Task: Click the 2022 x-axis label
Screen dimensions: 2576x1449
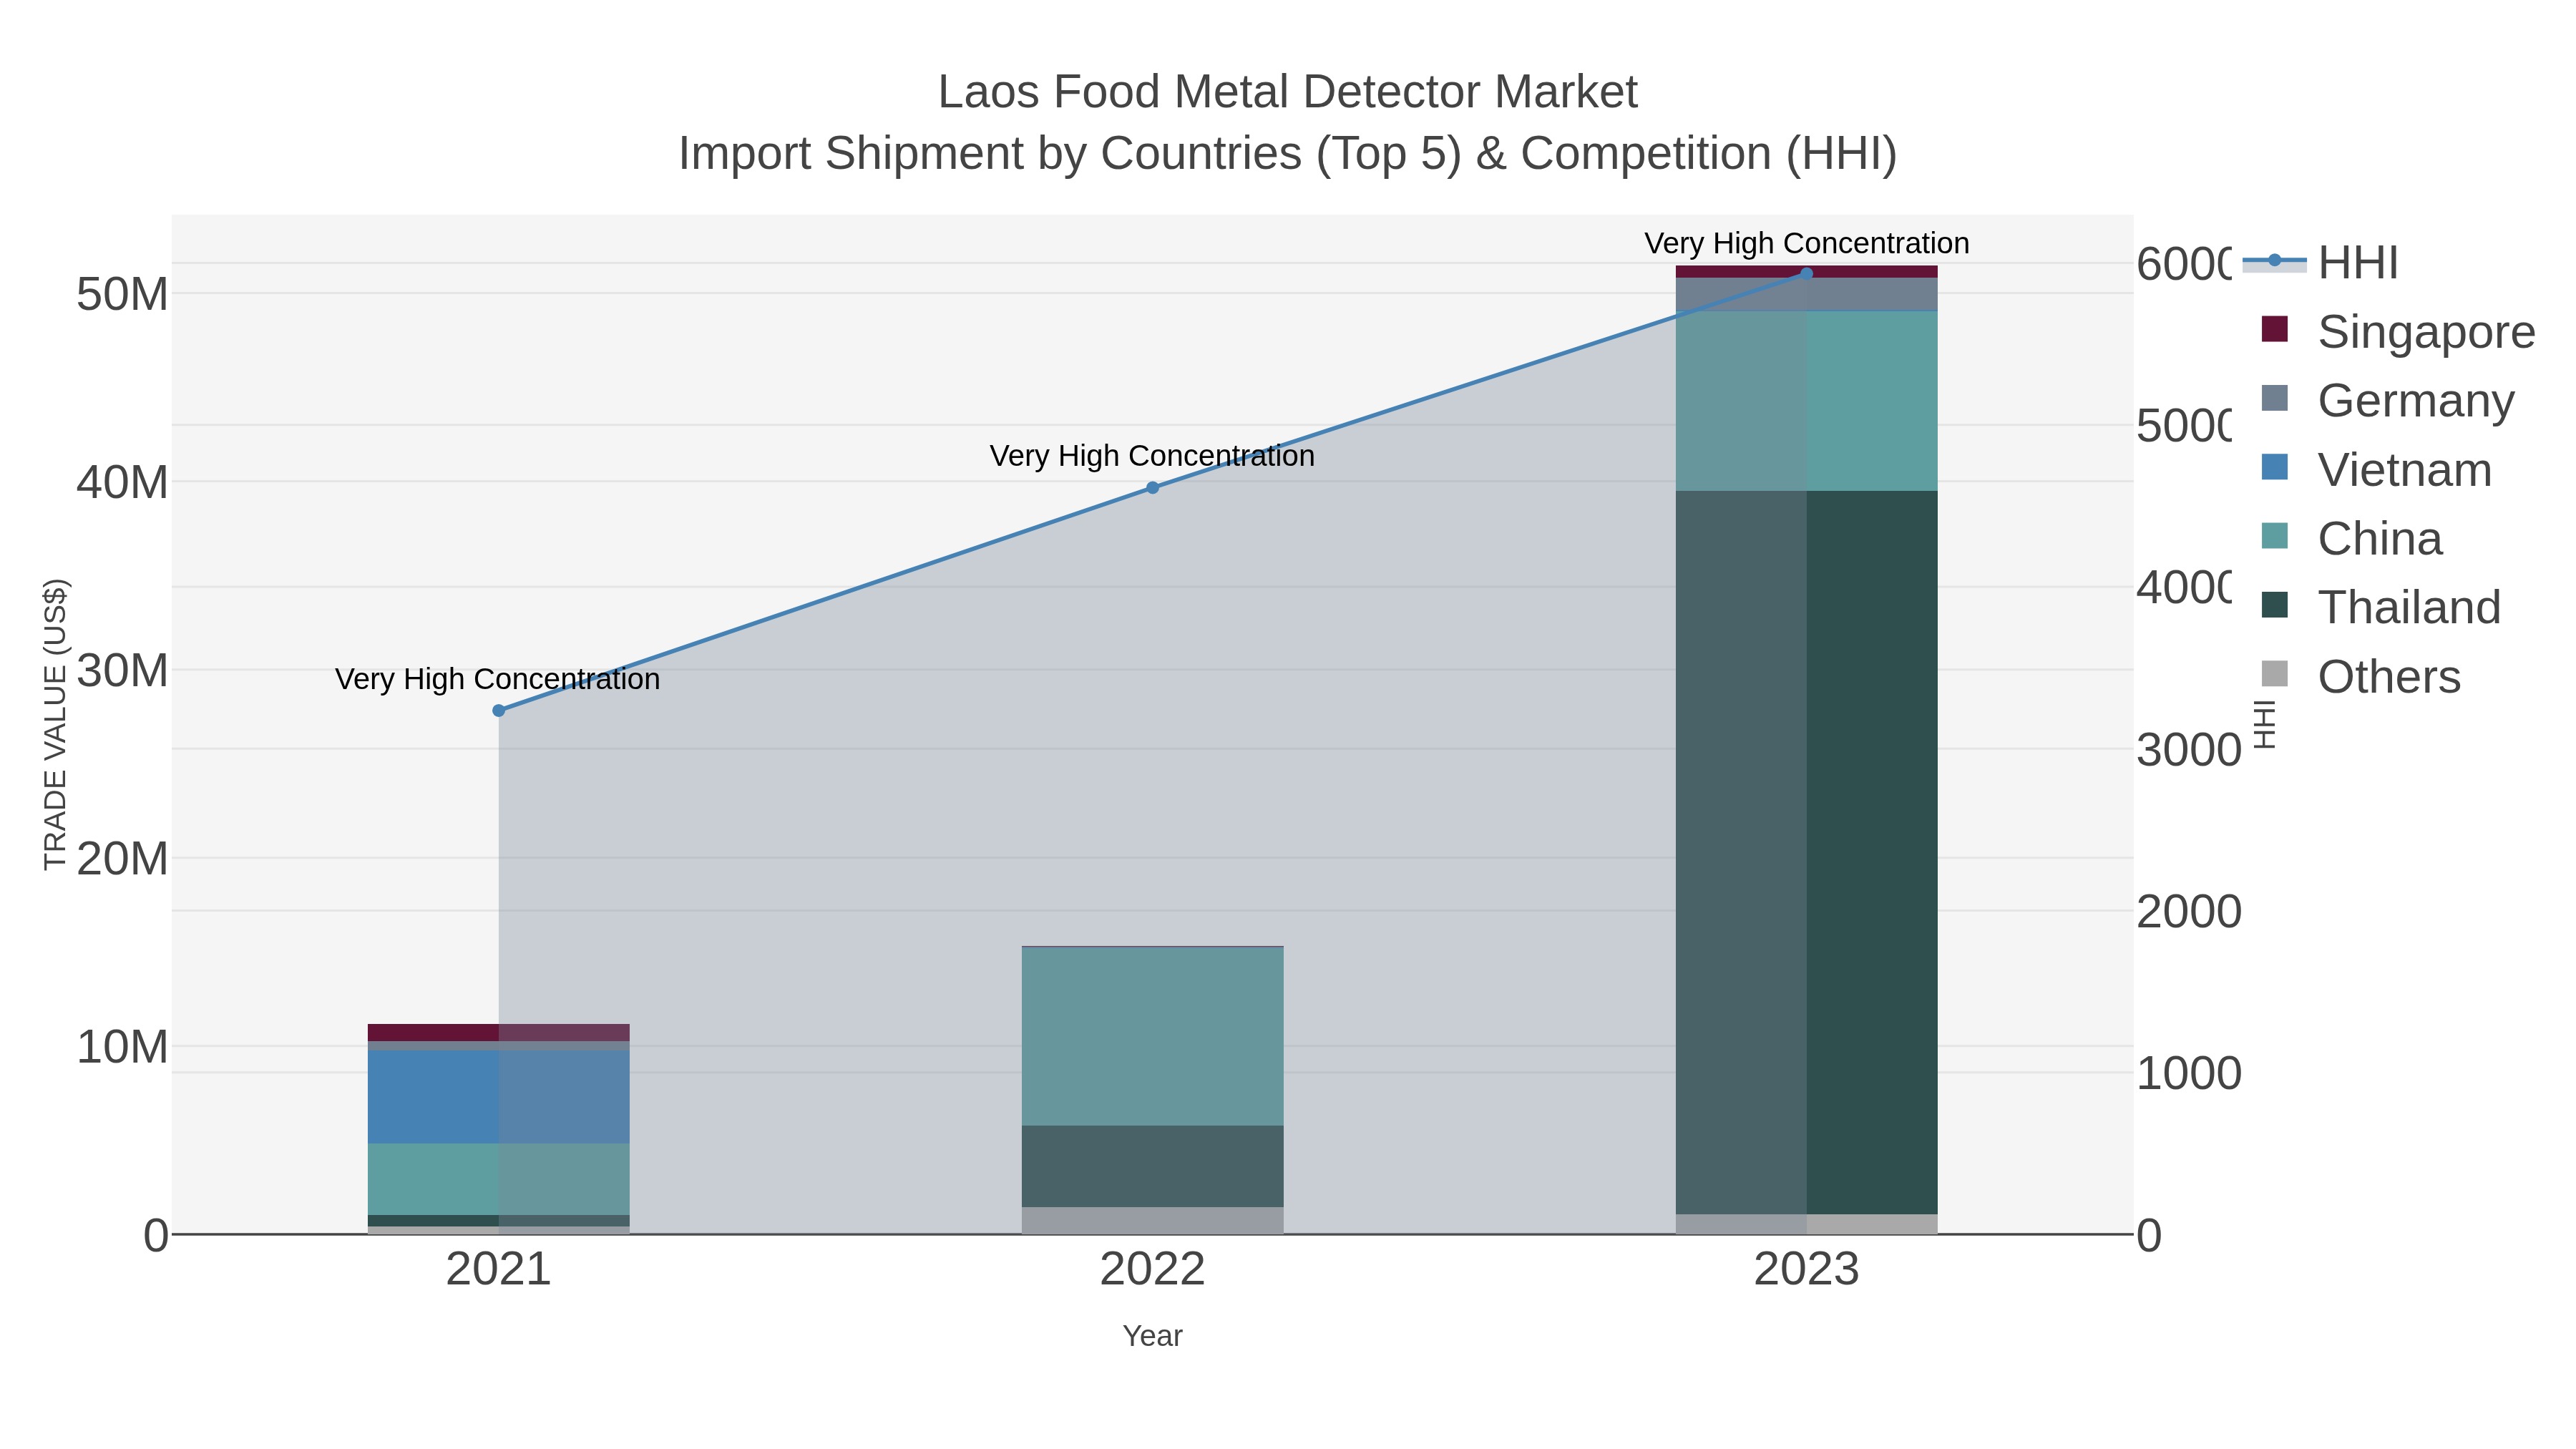Action: click(x=1152, y=1270)
